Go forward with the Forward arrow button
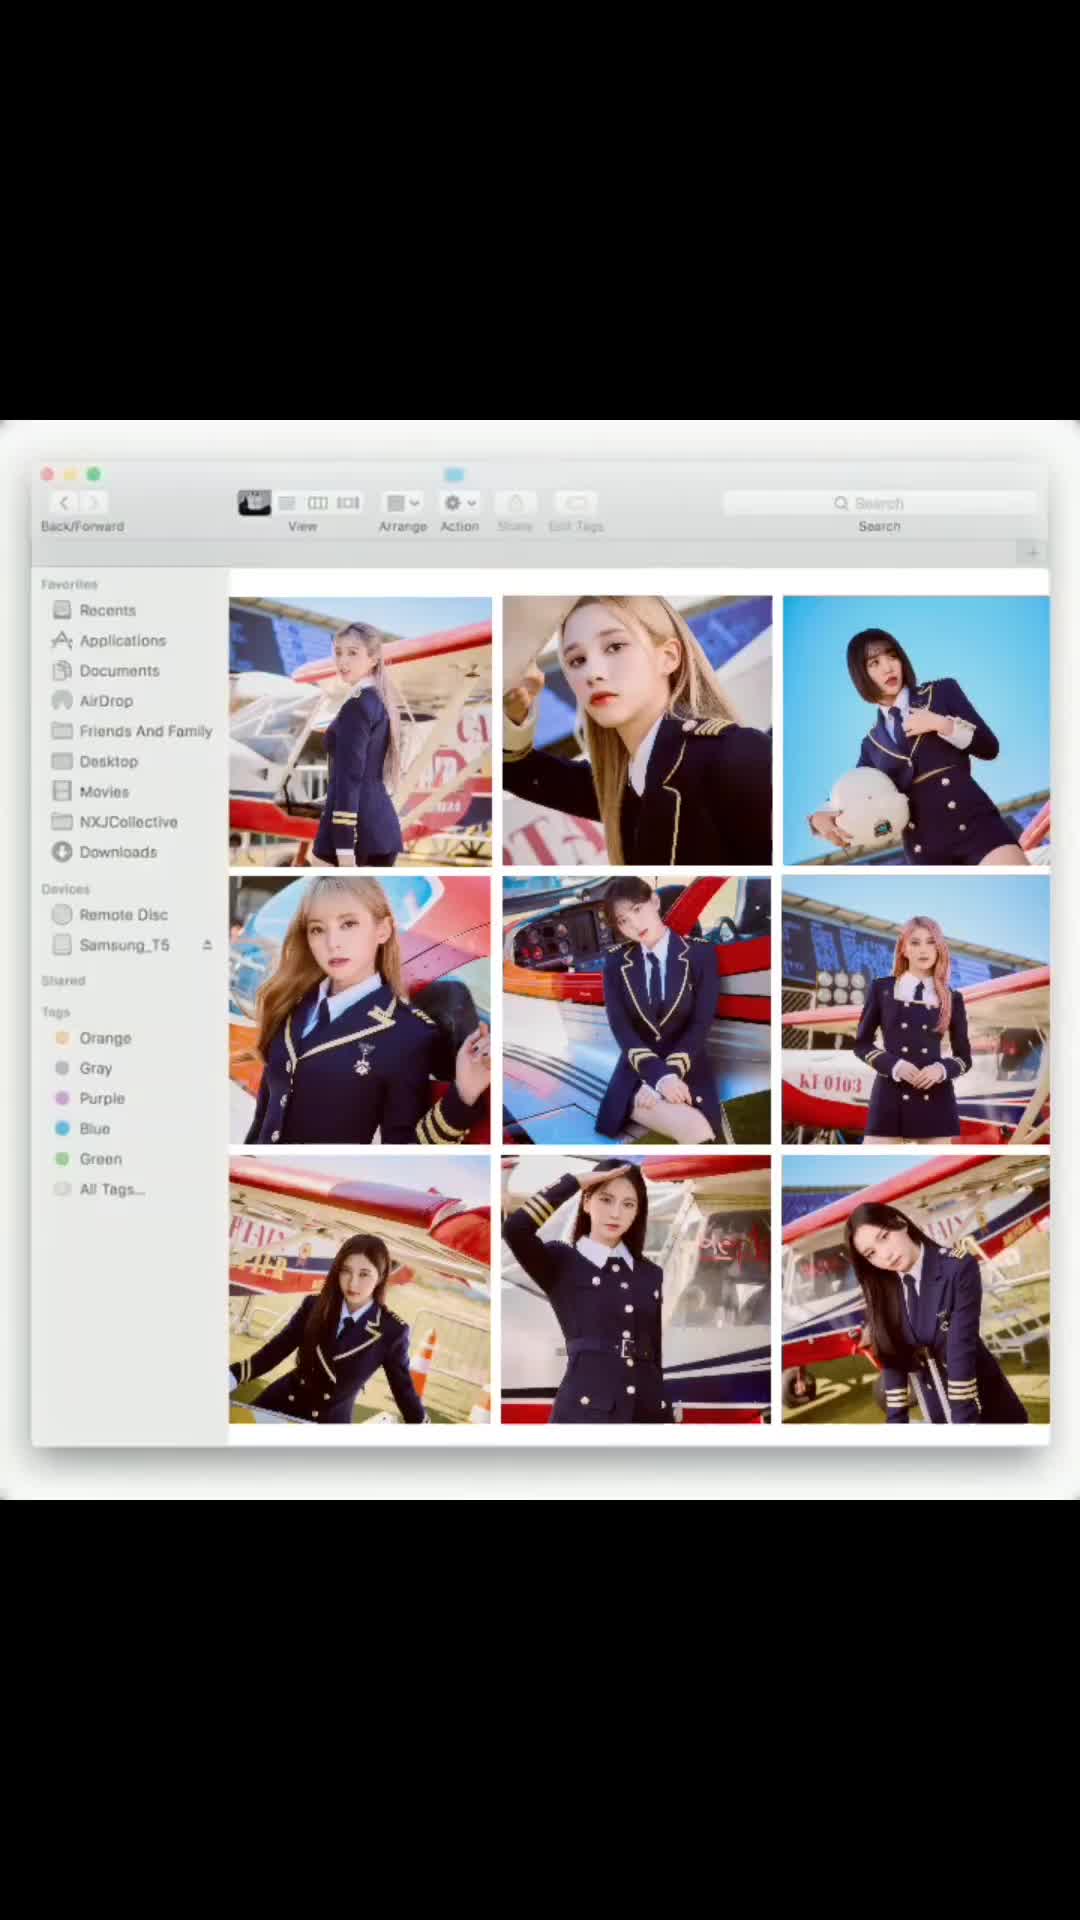Image resolution: width=1080 pixels, height=1920 pixels. [x=93, y=503]
